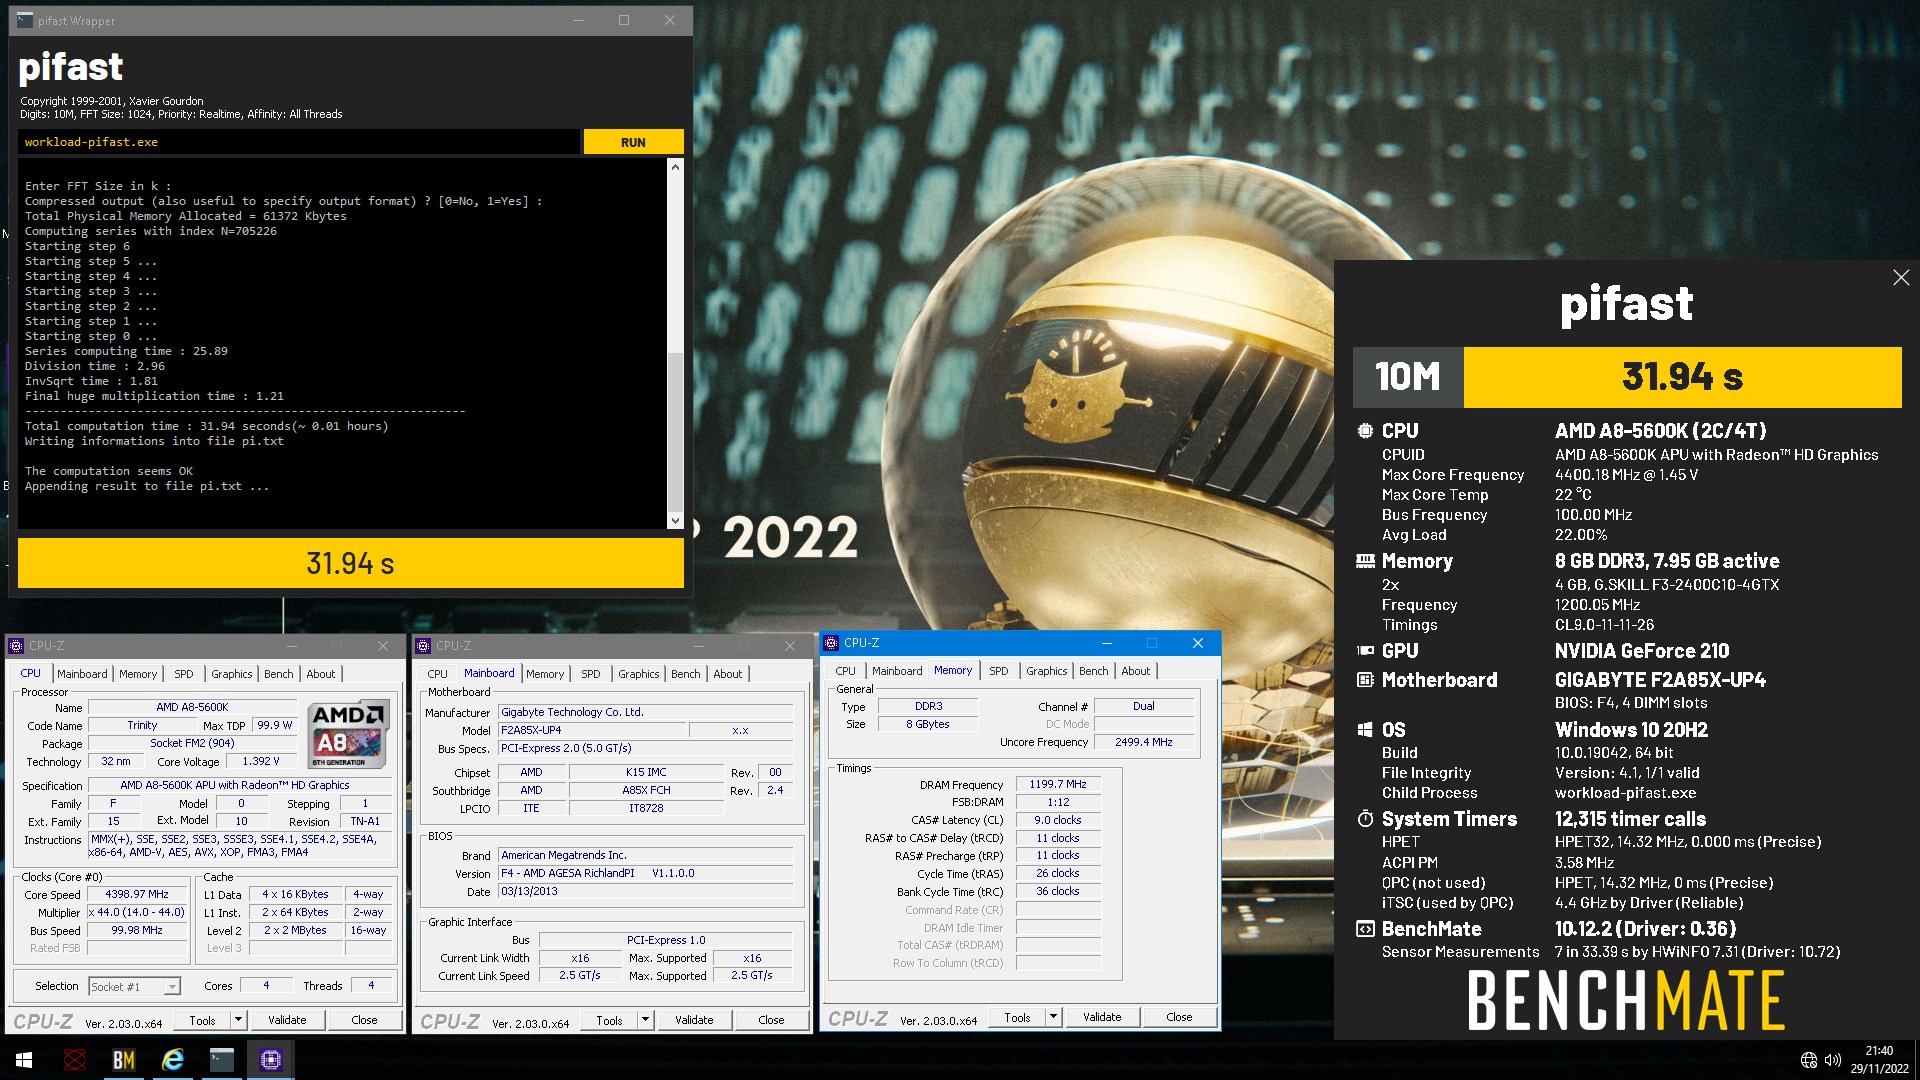1920x1080 pixels.
Task: Click the Motherboard icon in result panel
Action: [x=1365, y=680]
